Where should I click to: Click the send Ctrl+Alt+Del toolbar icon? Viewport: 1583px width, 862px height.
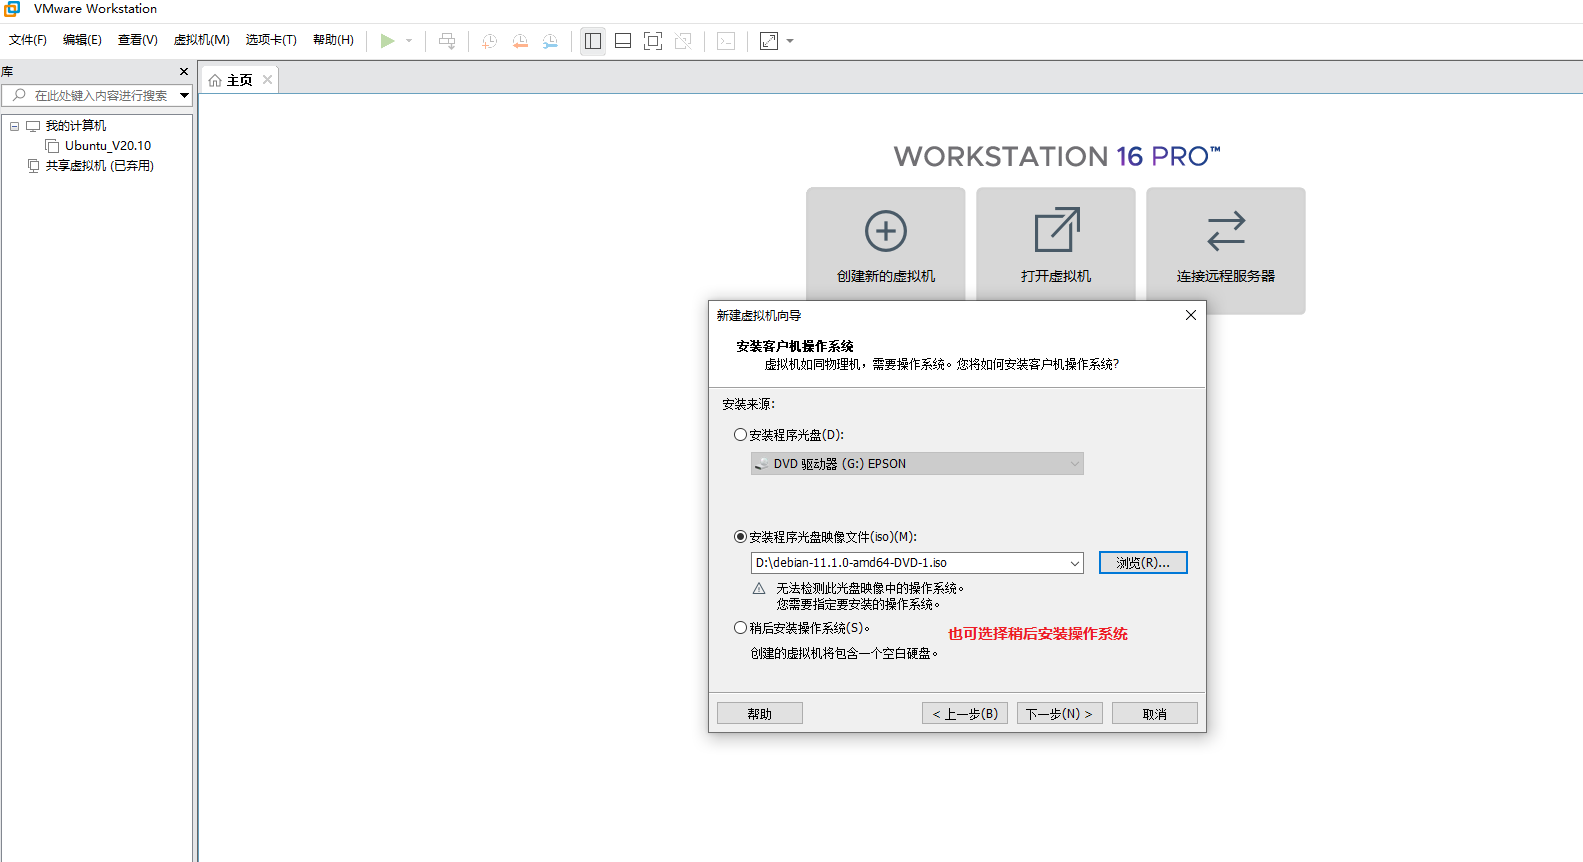(x=447, y=41)
